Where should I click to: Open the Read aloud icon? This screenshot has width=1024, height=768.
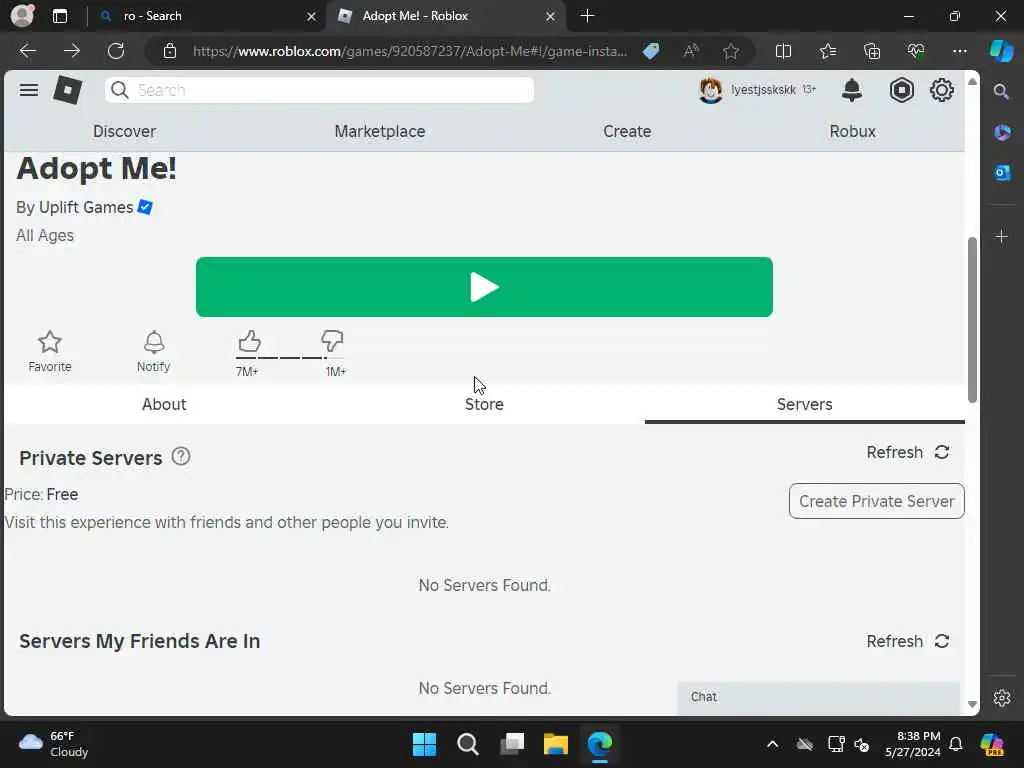pyautogui.click(x=691, y=51)
